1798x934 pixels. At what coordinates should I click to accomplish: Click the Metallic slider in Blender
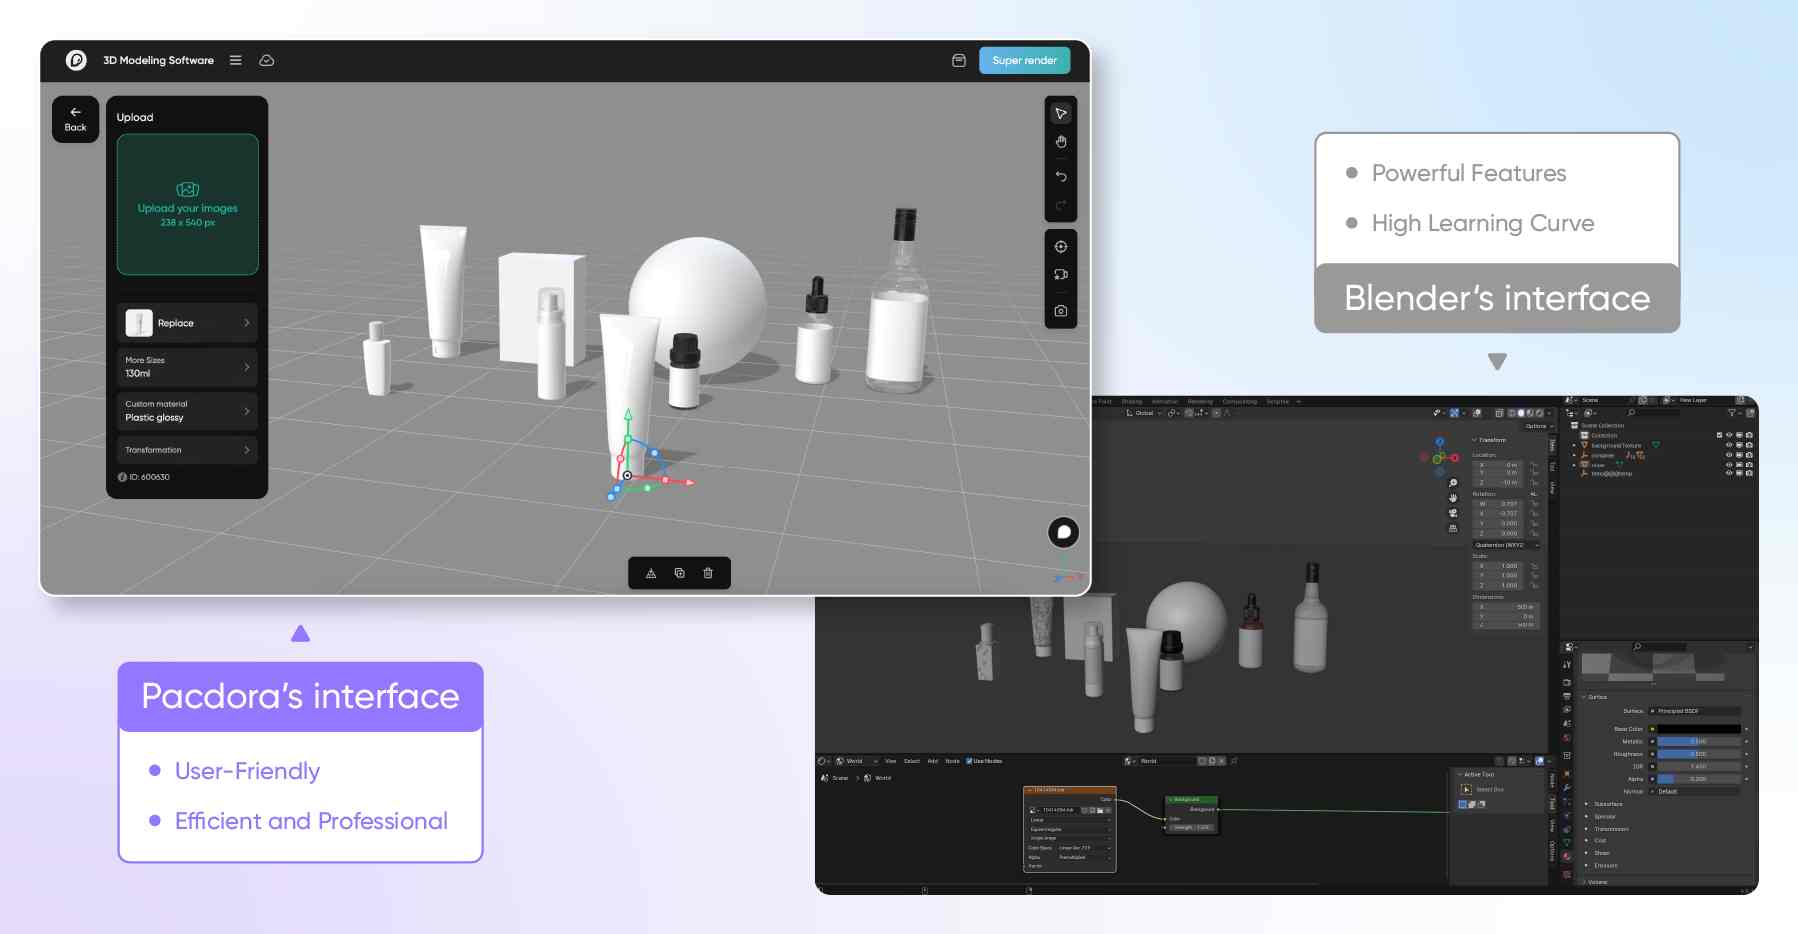(x=1699, y=741)
